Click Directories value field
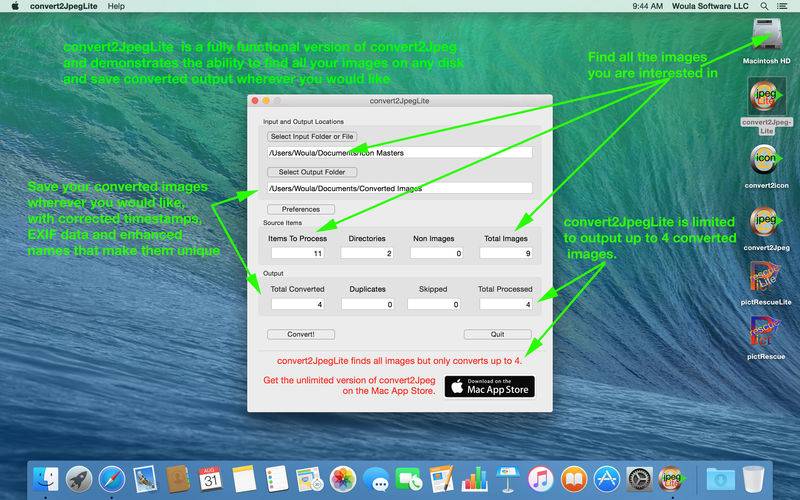The height and width of the screenshot is (500, 800). (x=367, y=253)
